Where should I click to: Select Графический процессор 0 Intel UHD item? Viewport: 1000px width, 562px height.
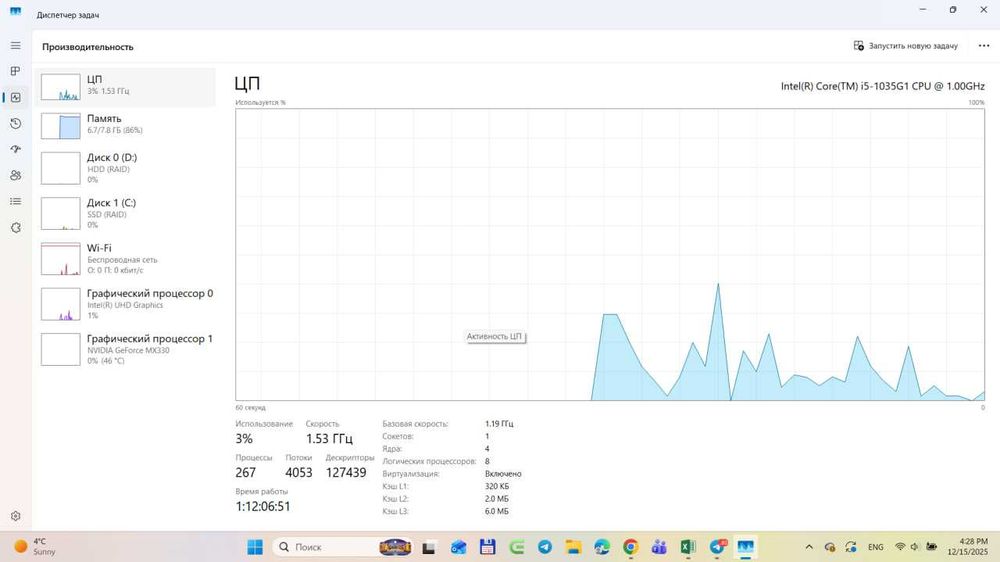(125, 304)
